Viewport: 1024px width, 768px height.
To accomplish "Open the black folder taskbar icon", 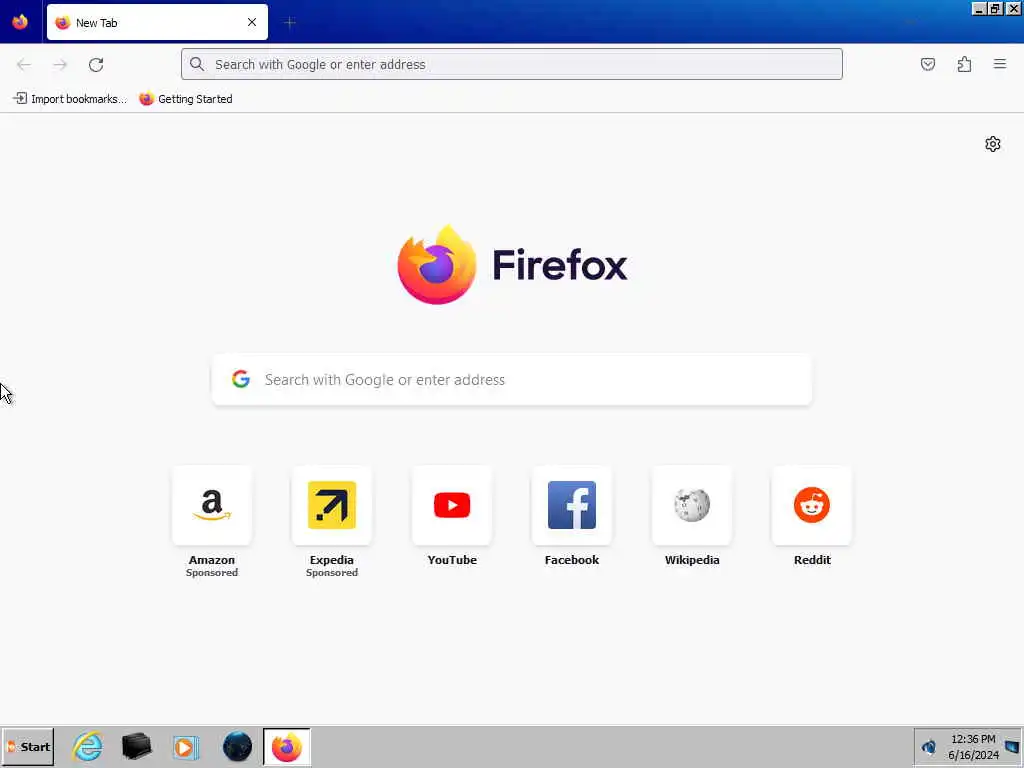I will (x=136, y=746).
